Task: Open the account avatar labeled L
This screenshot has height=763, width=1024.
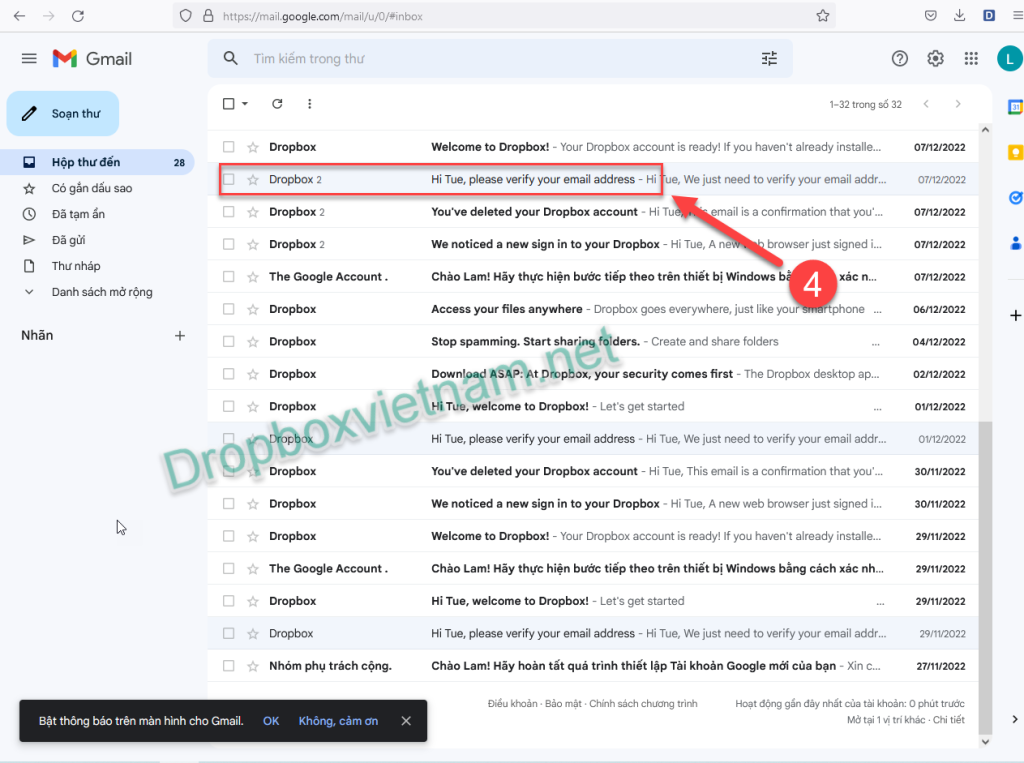Action: 1009,59
